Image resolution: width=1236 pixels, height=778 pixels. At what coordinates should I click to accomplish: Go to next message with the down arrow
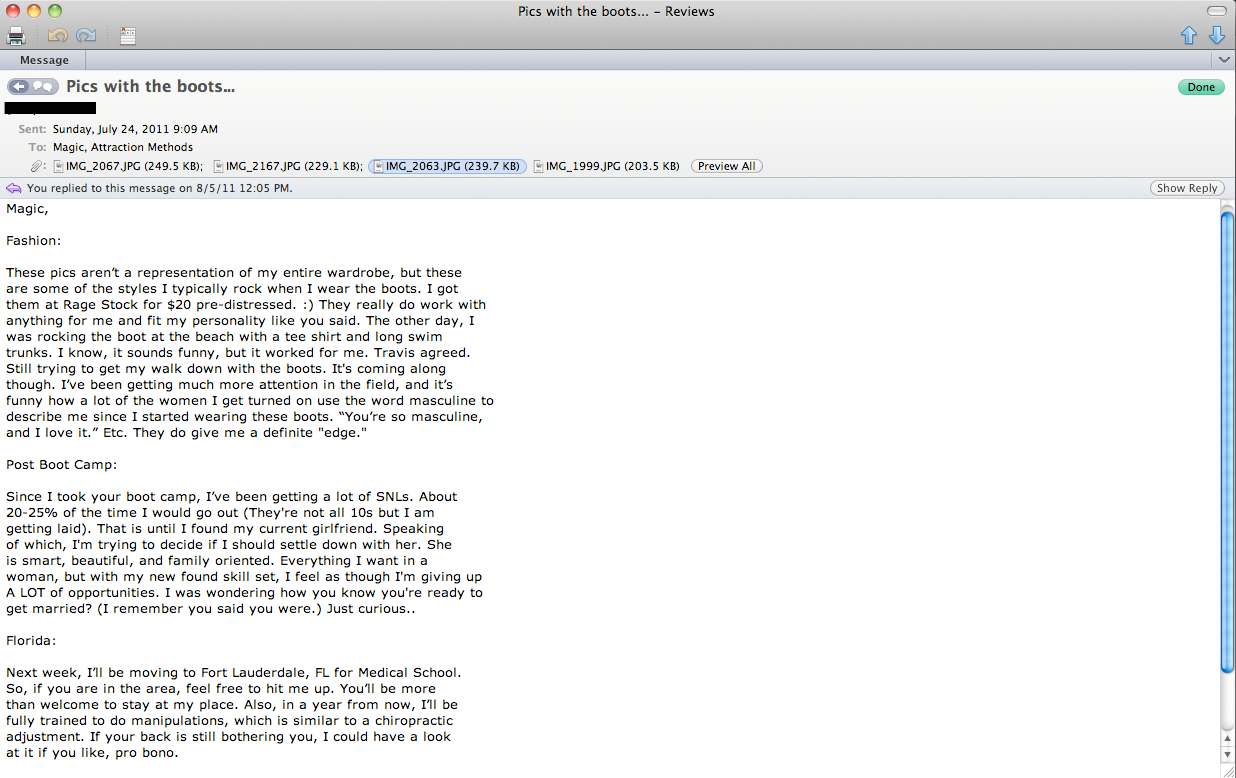coord(1217,36)
